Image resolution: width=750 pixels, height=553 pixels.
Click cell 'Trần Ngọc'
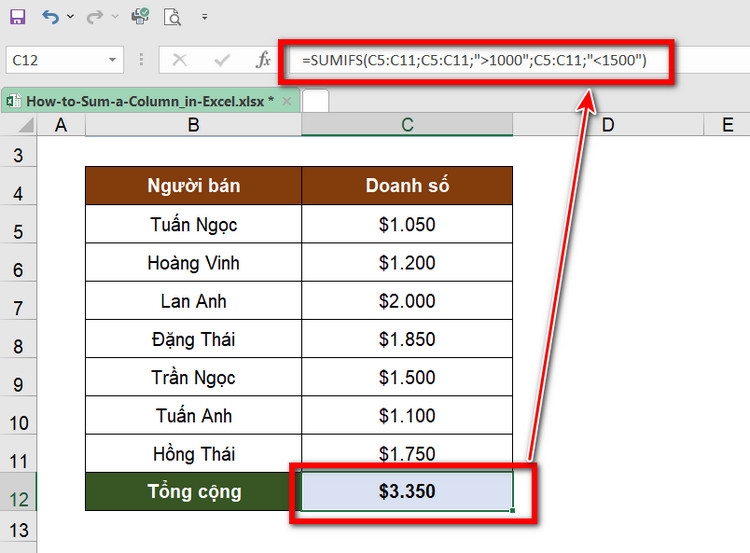pos(193,377)
